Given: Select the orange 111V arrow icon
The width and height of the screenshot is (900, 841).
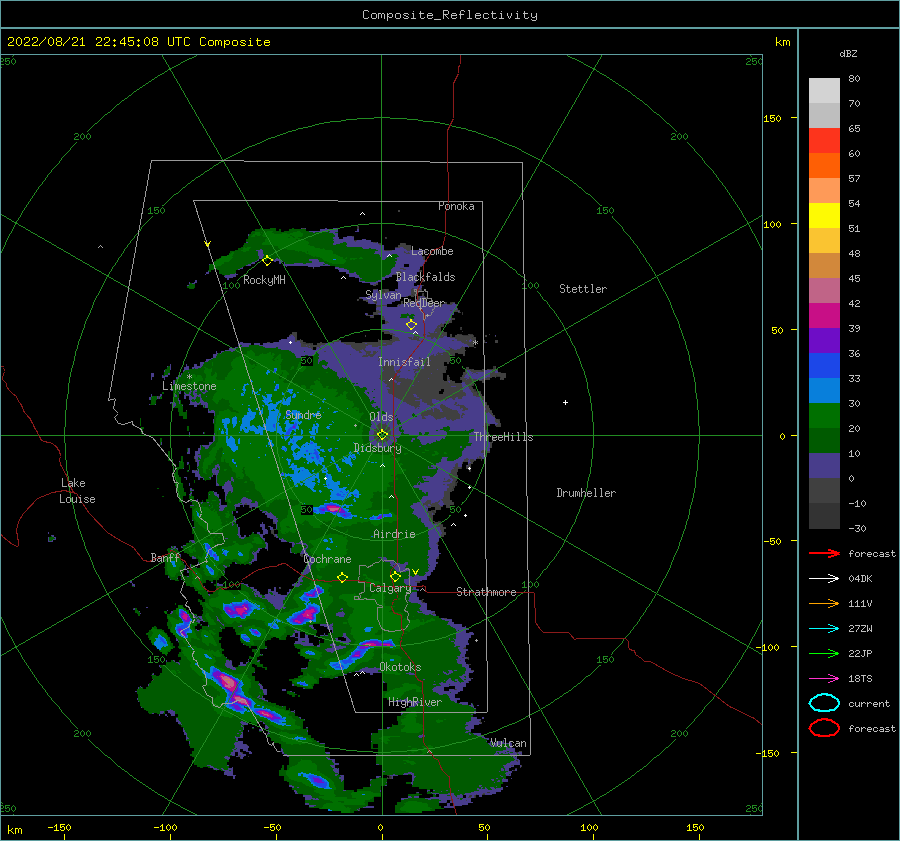Looking at the screenshot, I should point(824,603).
